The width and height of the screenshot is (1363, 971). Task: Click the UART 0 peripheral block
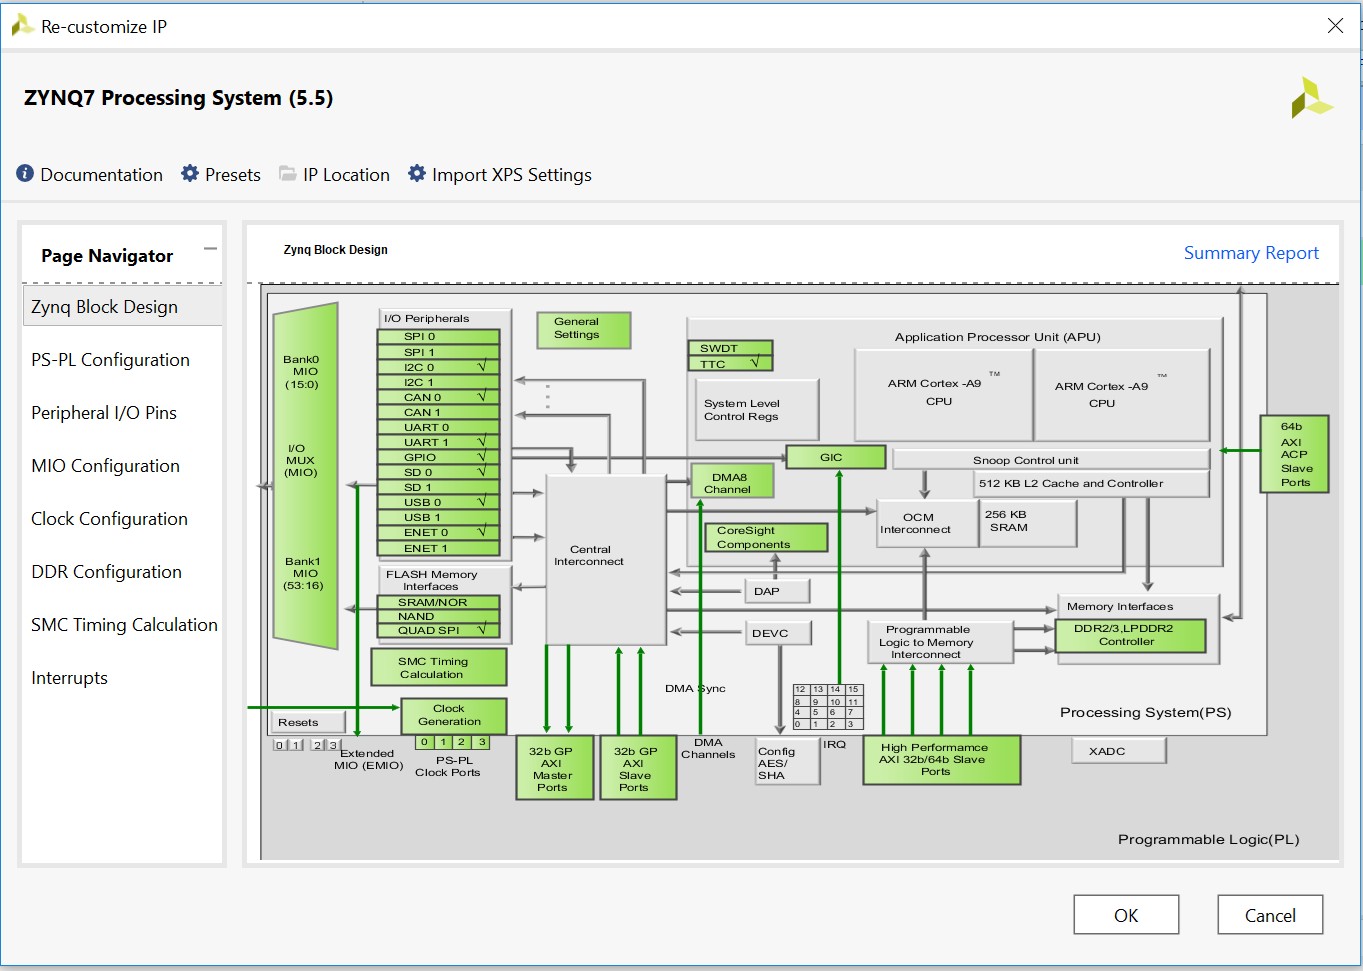[437, 427]
